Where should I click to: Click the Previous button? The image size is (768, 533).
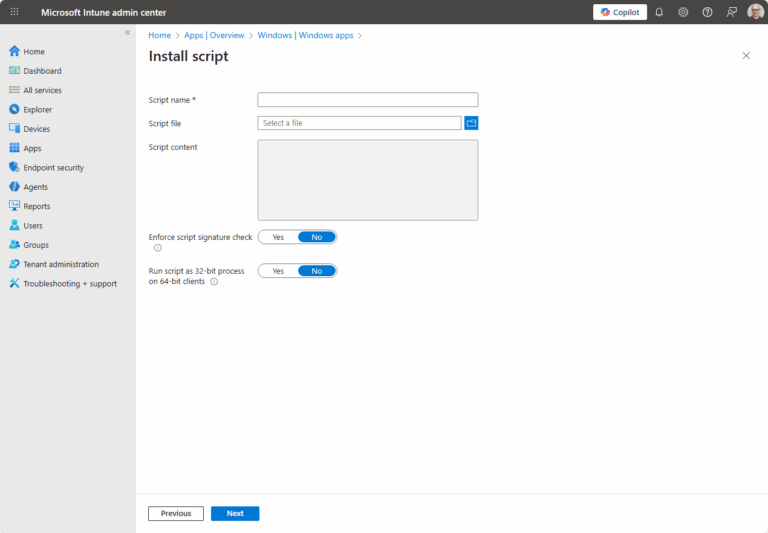(x=176, y=513)
